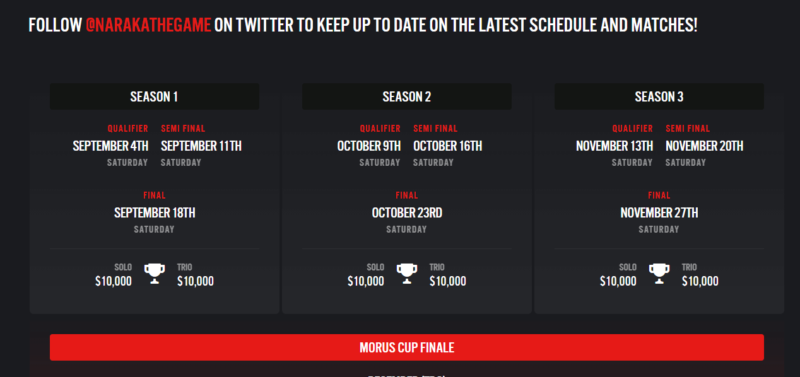The width and height of the screenshot is (800, 377).
Task: Select the Season 3 header
Action: 659,96
